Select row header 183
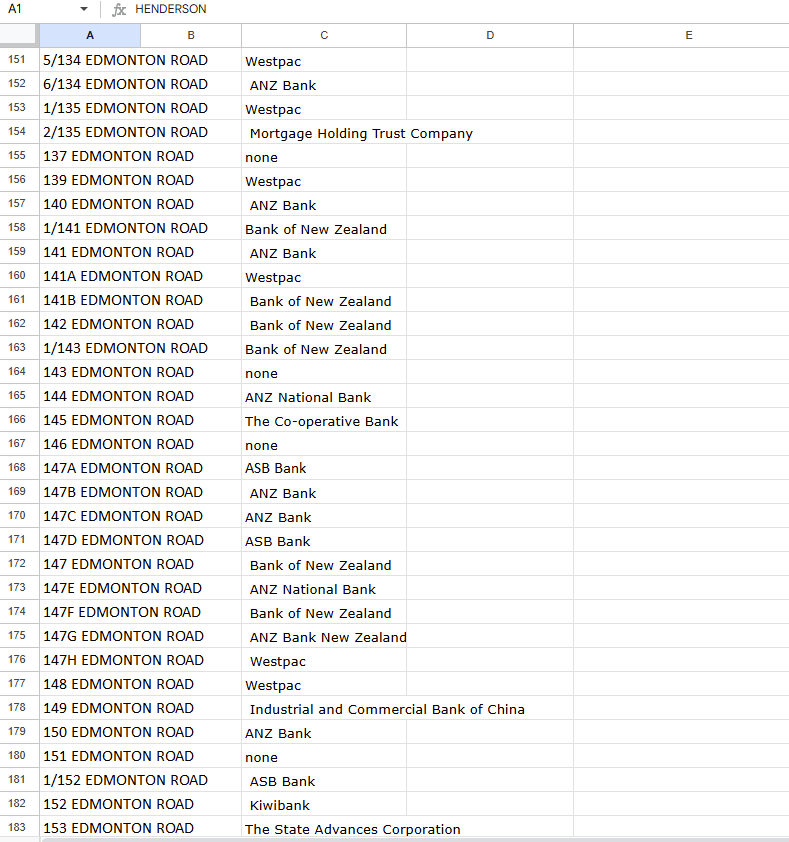This screenshot has width=789, height=842. tap(19, 828)
